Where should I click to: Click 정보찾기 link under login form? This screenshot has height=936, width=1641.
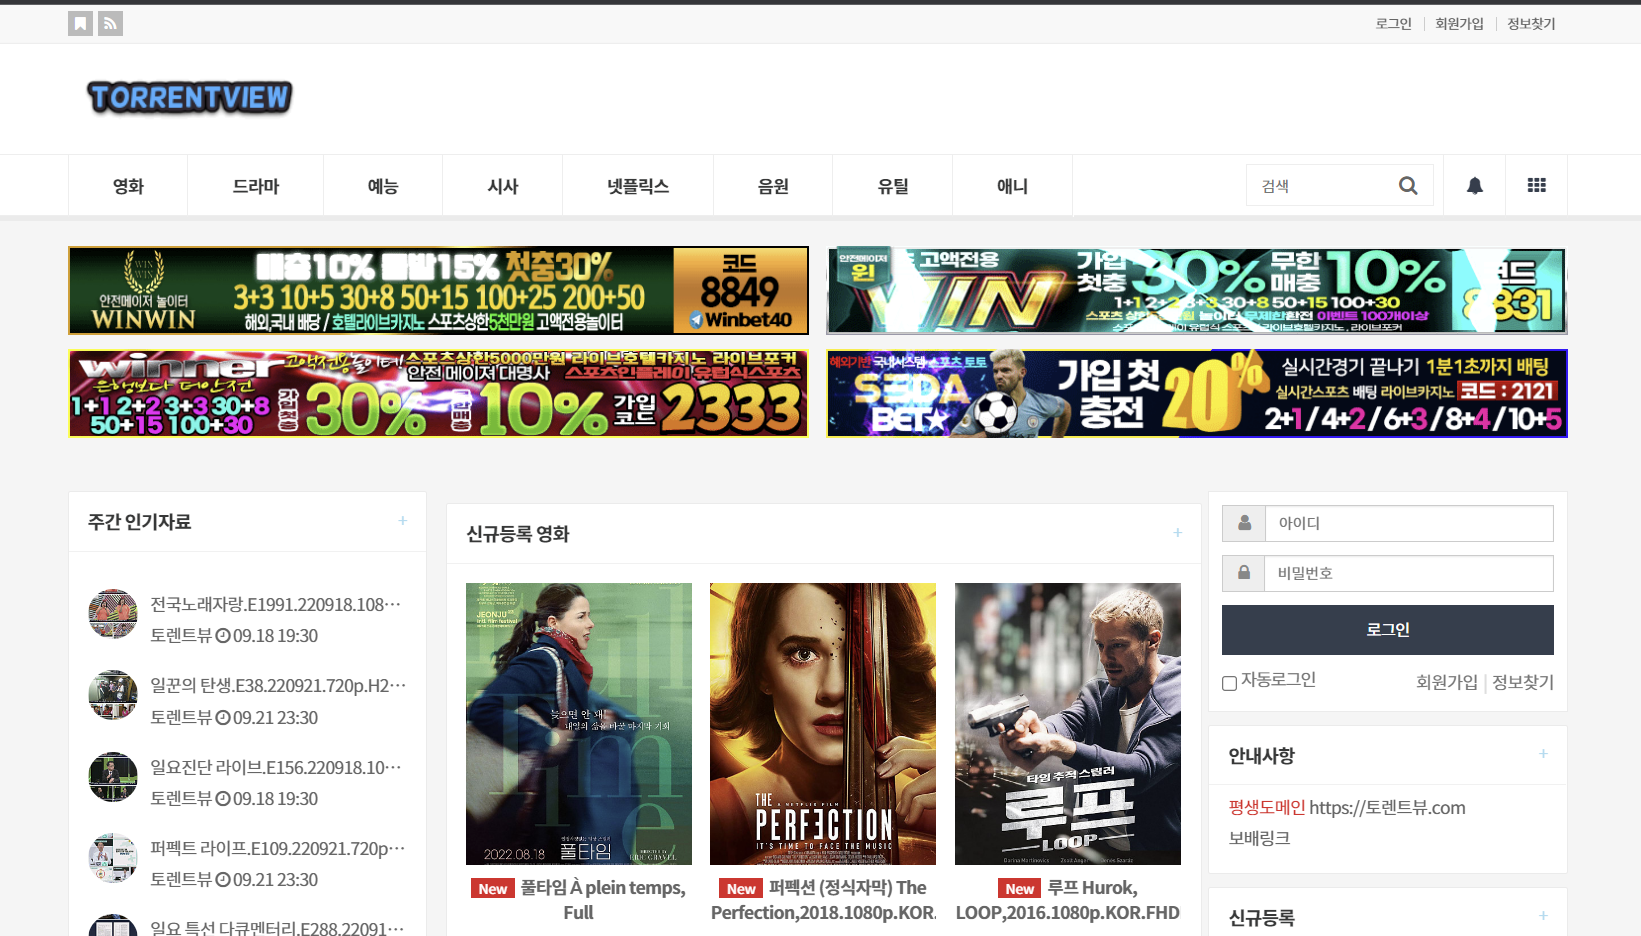coord(1523,682)
